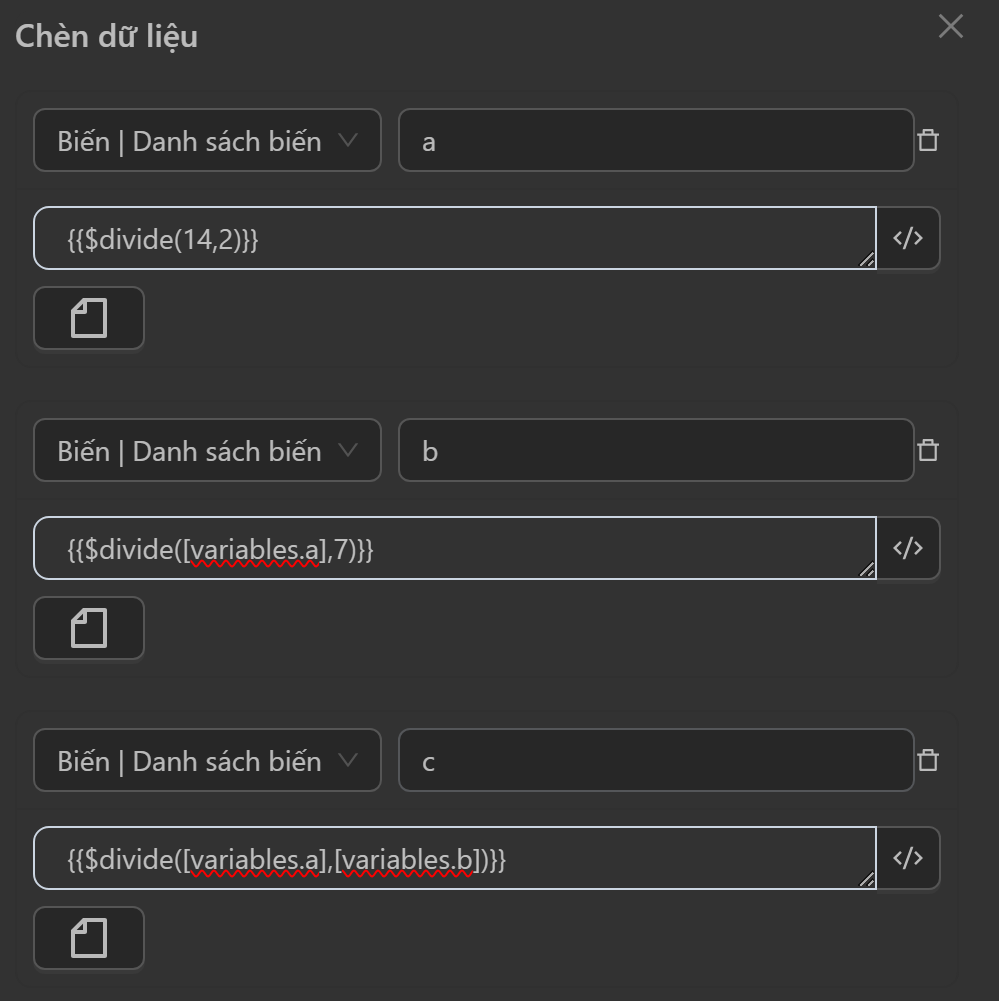Open code editor for variable b expression

pos(908,548)
